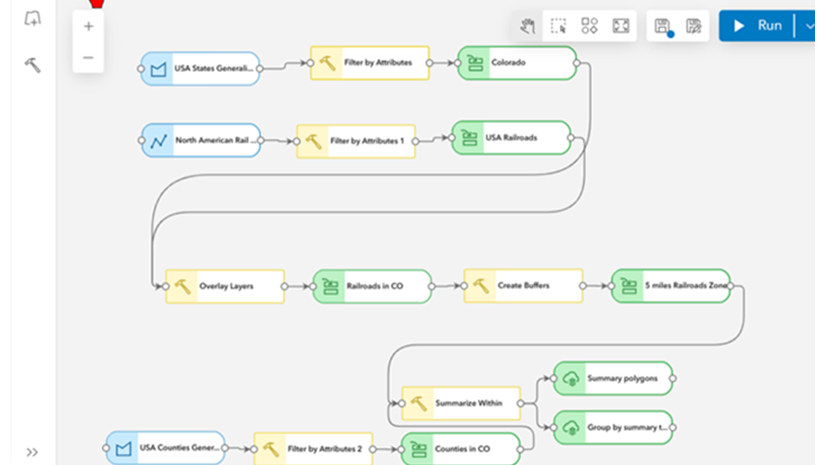This screenshot has width=826, height=465.
Task: Click output port of Create Buffers node
Action: pos(583,285)
